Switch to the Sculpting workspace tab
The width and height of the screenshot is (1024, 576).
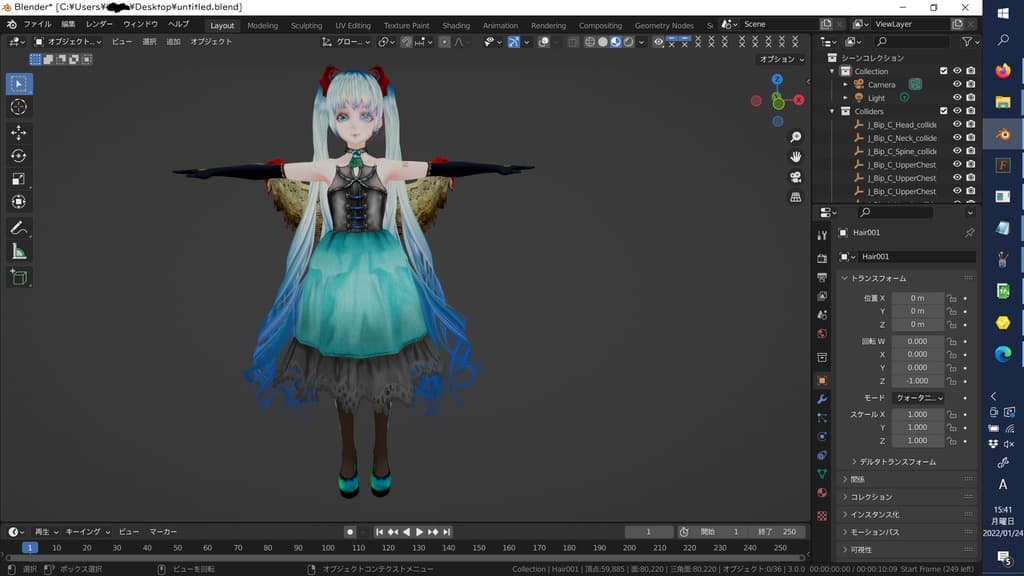[306, 26]
